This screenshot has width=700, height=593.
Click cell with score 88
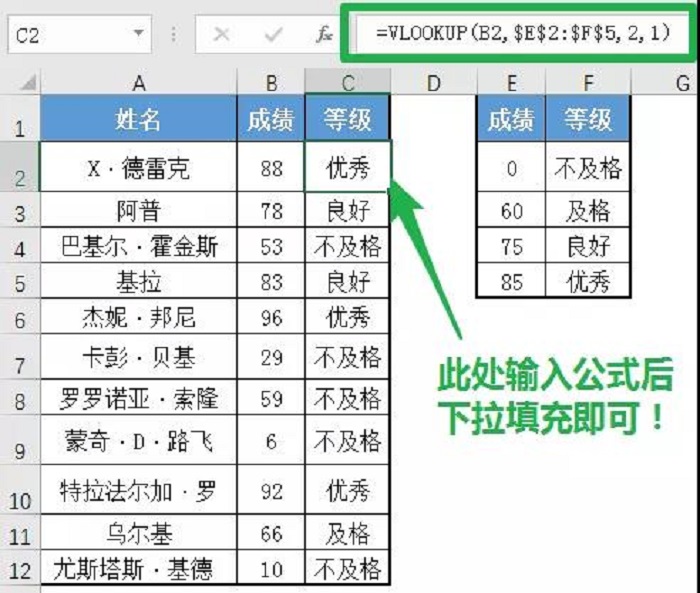point(271,167)
